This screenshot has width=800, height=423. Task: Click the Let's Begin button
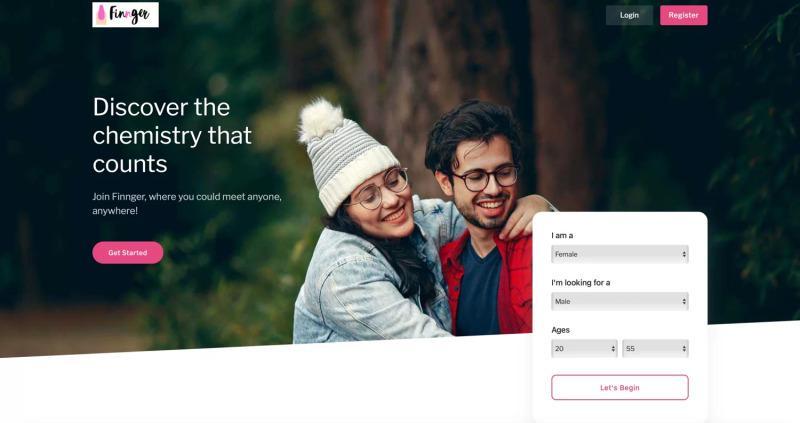pyautogui.click(x=620, y=387)
